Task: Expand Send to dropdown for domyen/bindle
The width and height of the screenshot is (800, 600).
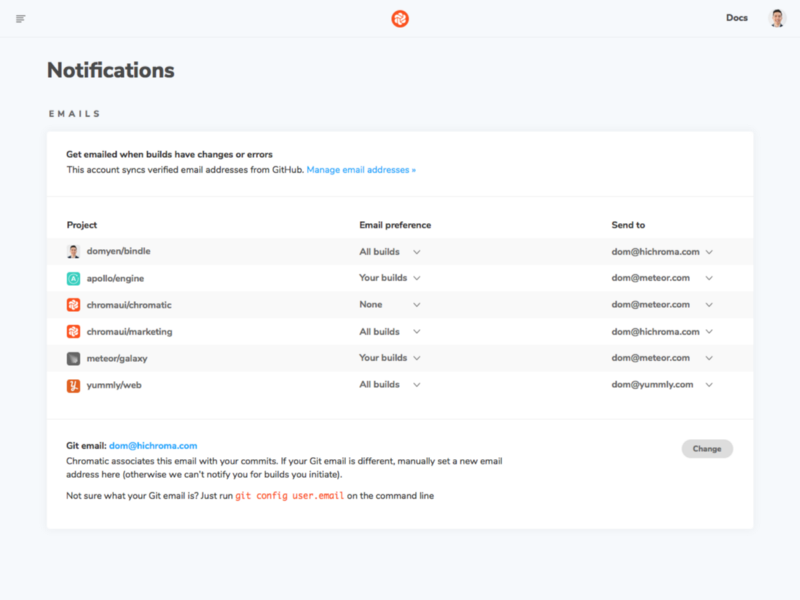Action: pos(662,252)
